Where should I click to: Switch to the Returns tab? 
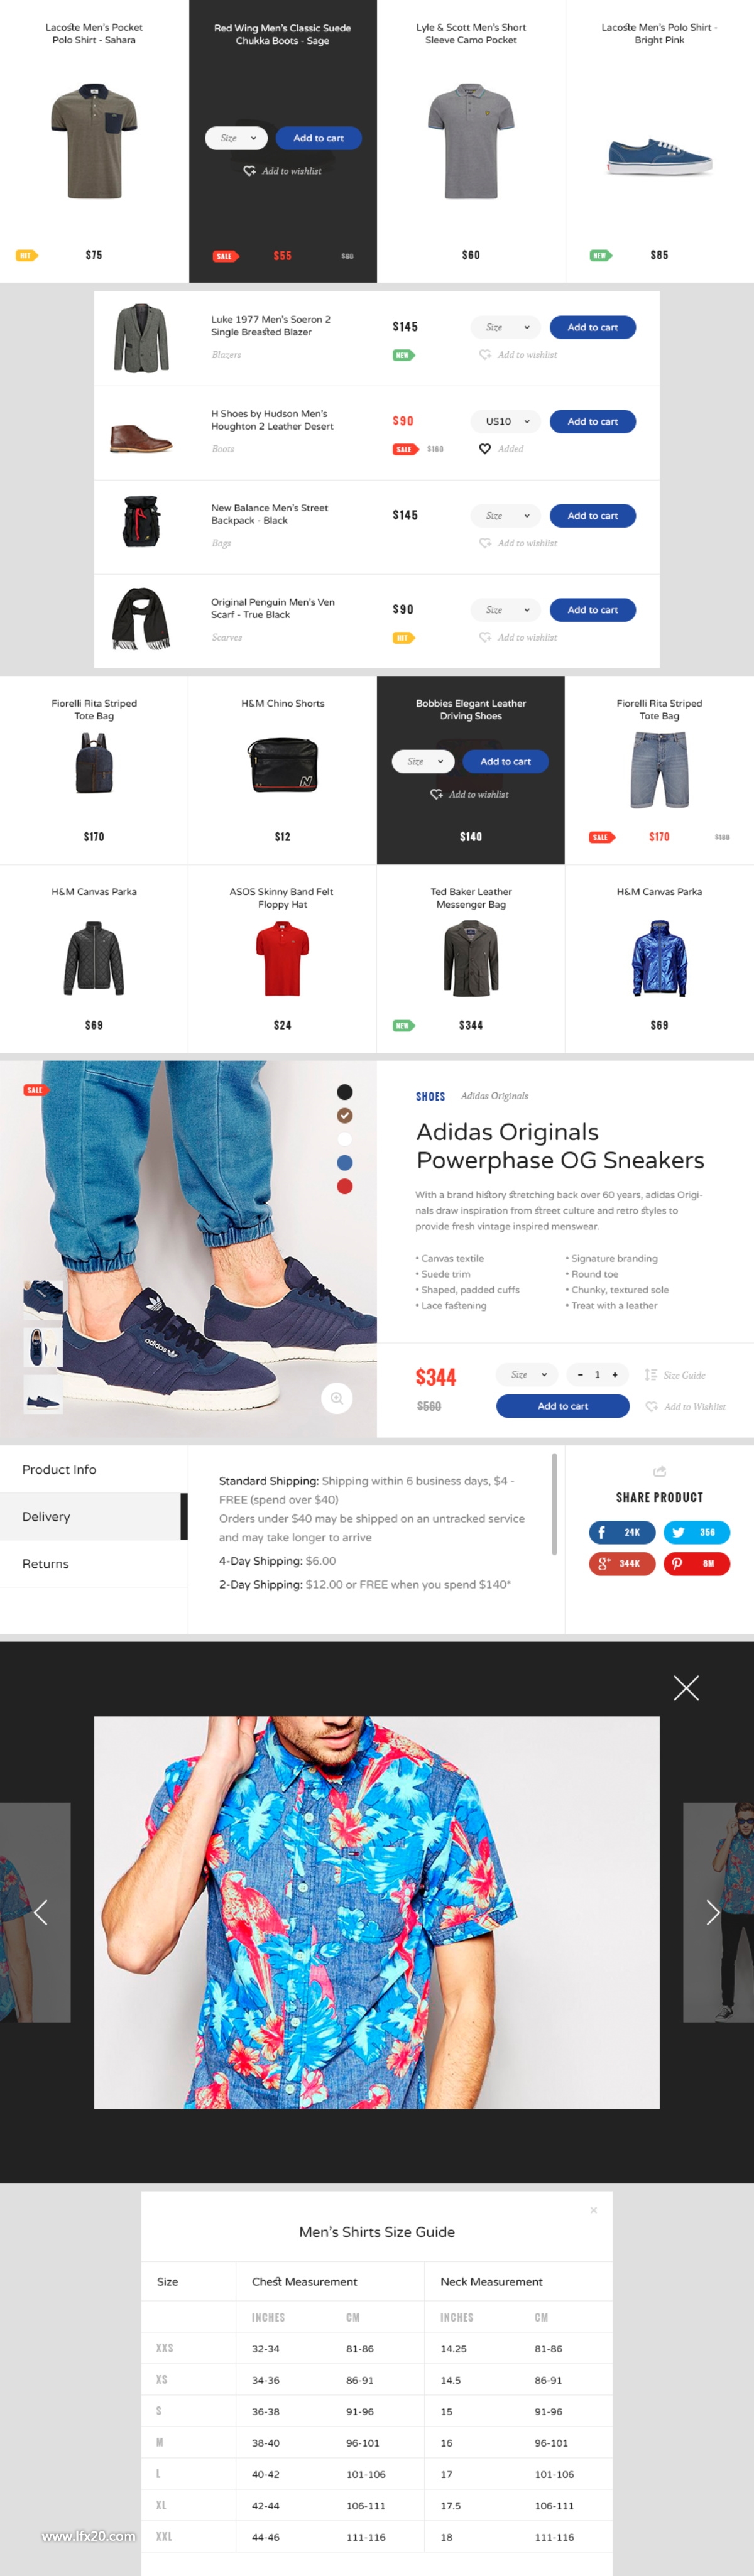[94, 1563]
